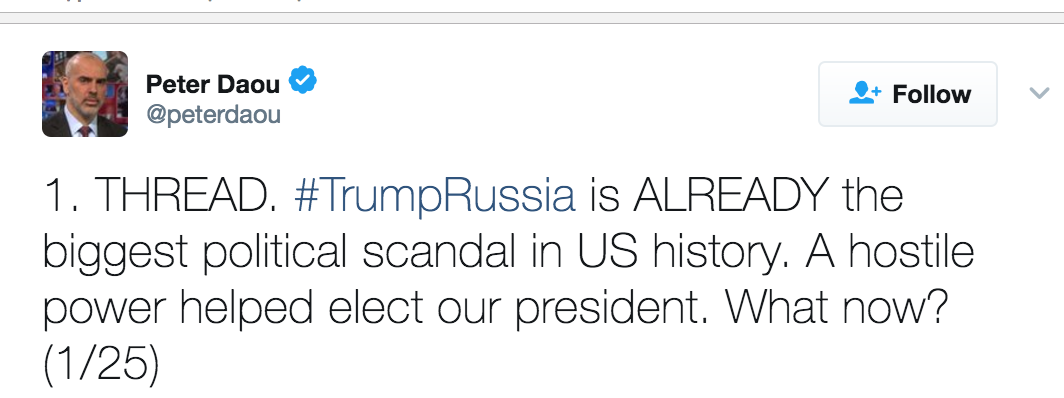The height and width of the screenshot is (398, 1064).
Task: Click the blue verified badge next to Peter Daou
Action: coord(303,80)
